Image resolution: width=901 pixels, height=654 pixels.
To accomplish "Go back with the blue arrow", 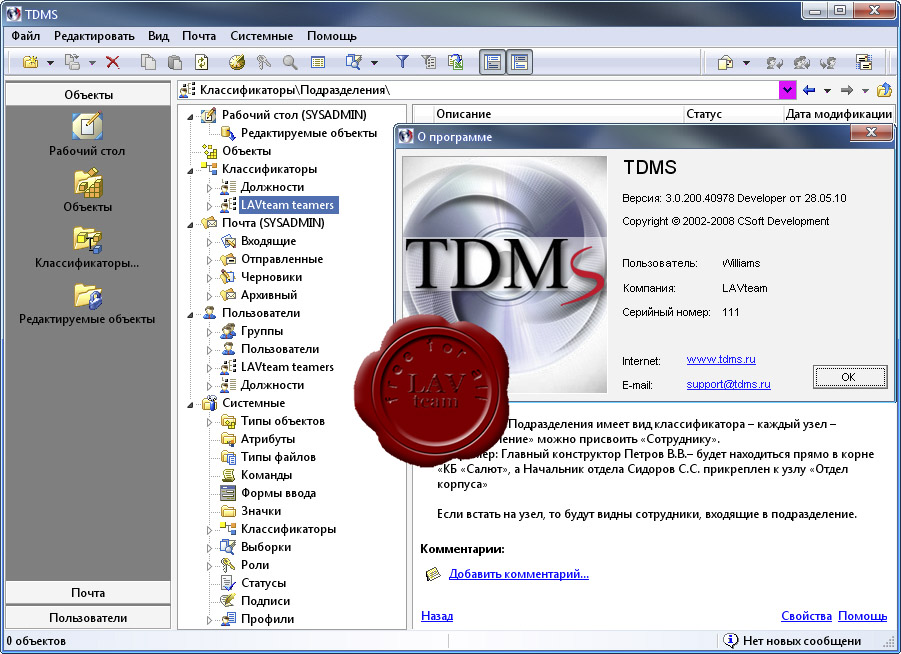I will (809, 90).
